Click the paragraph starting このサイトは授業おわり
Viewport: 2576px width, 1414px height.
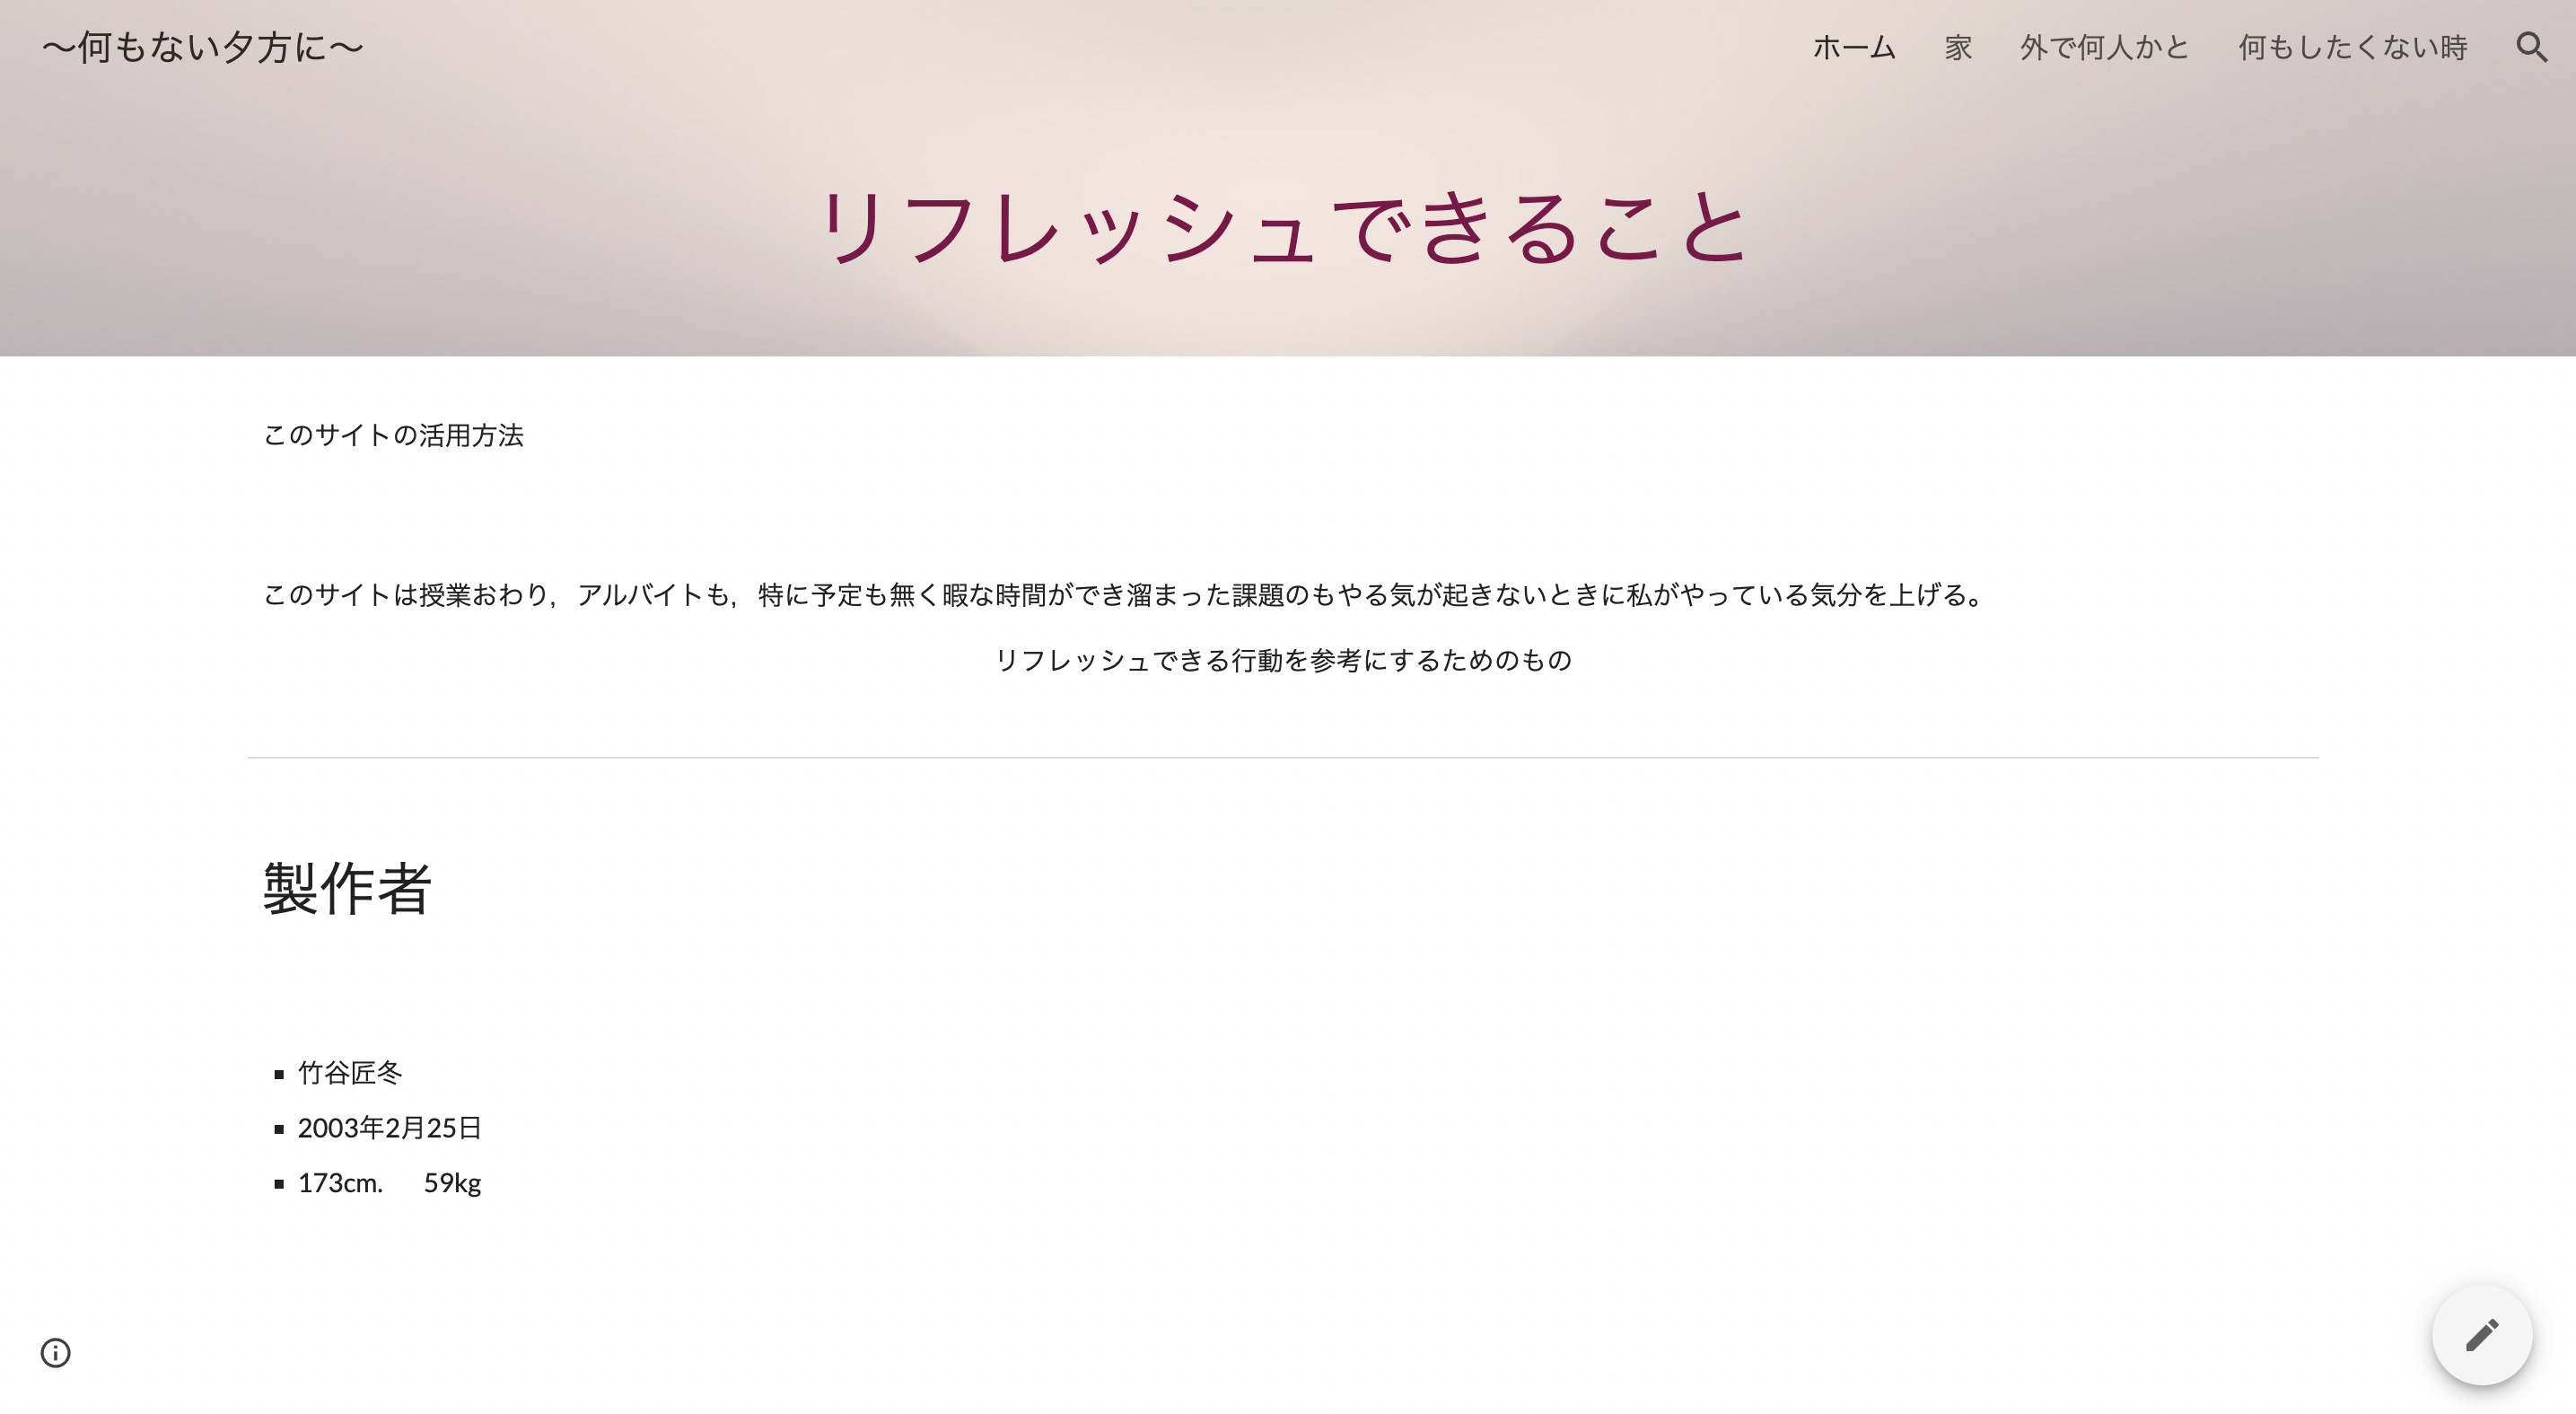tap(1125, 595)
